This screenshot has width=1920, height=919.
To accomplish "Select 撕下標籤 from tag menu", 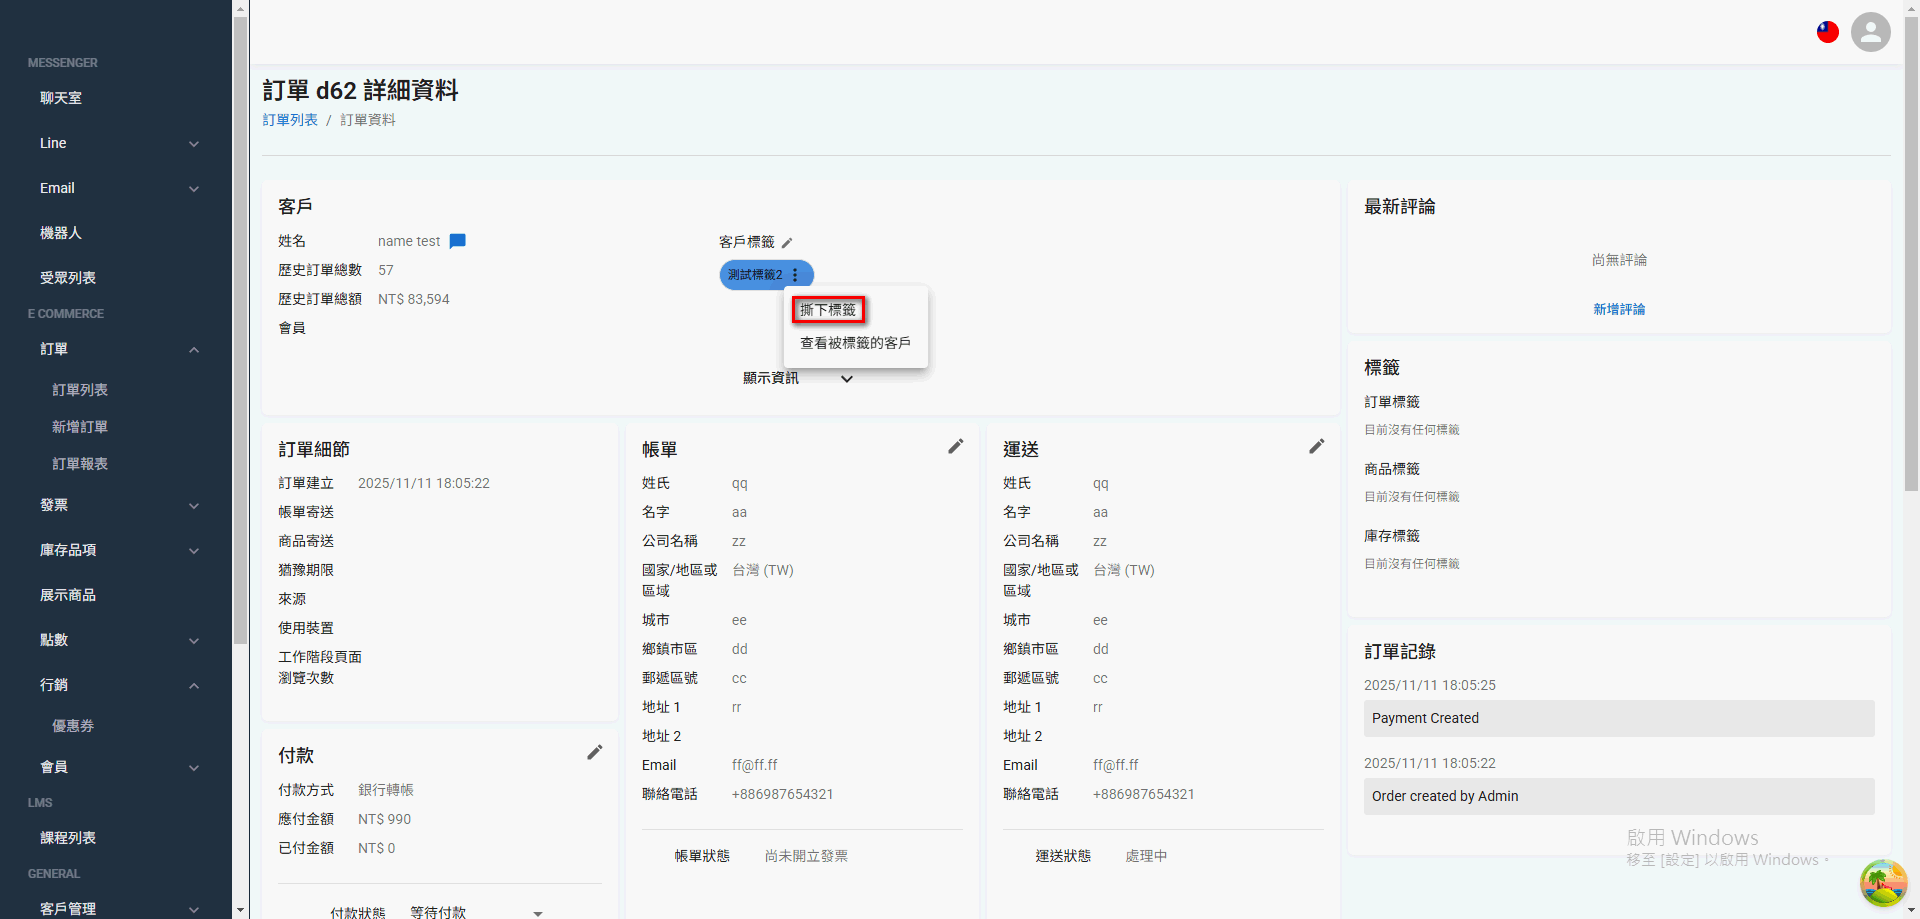I will pos(828,310).
